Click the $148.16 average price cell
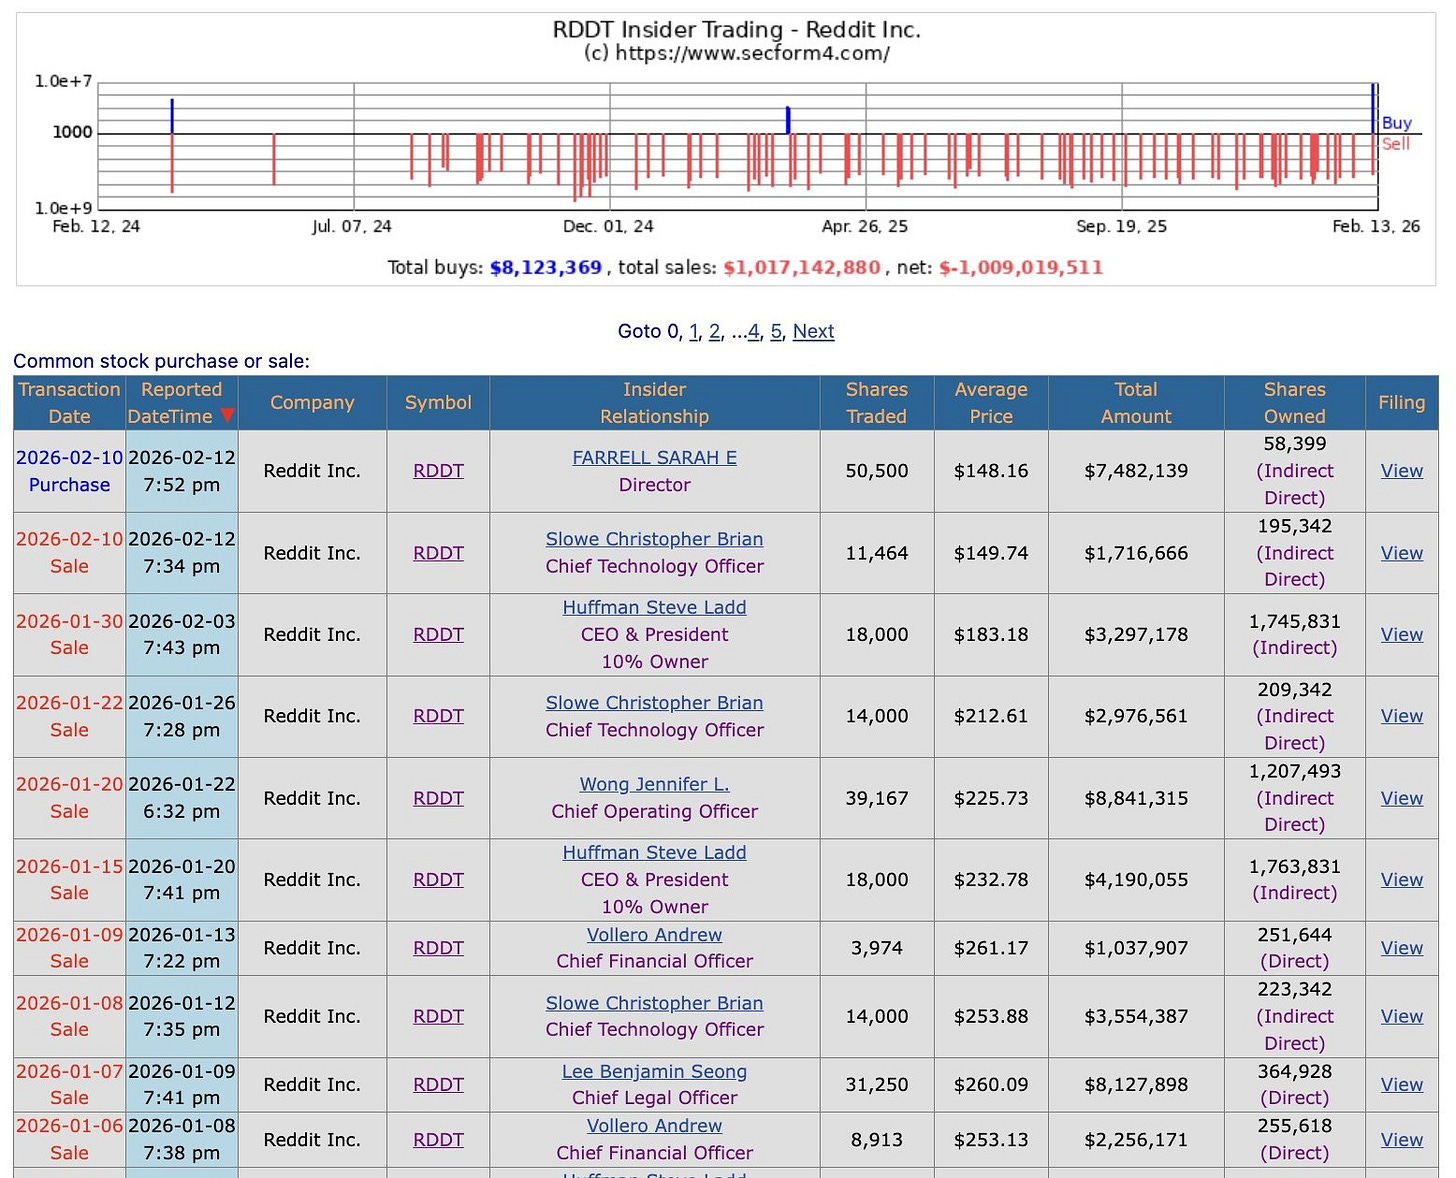1456x1178 pixels. 991,471
